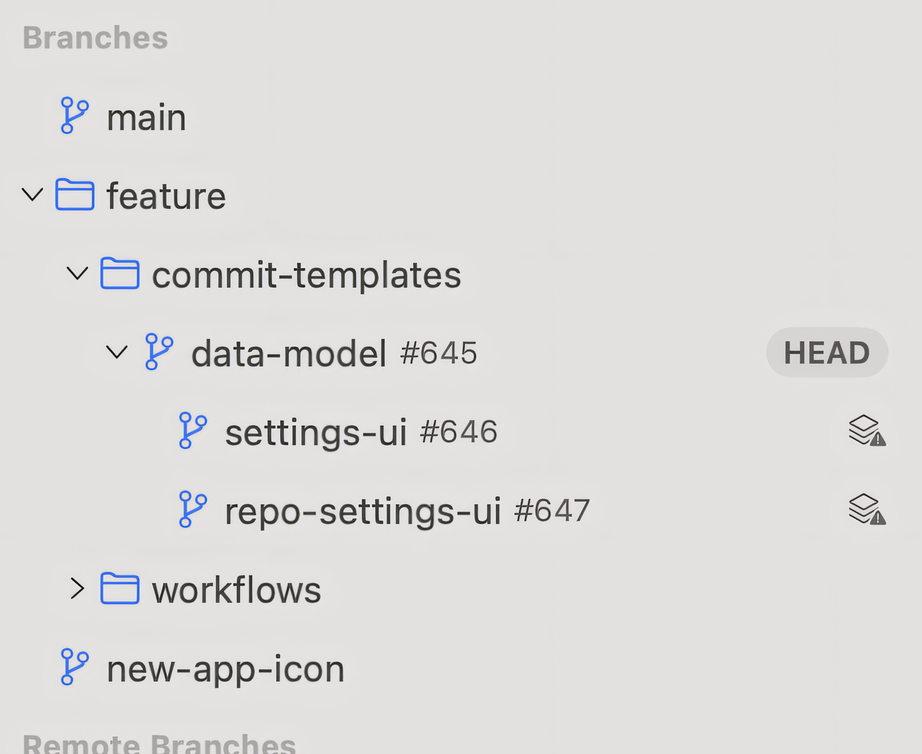The height and width of the screenshot is (754, 922).
Task: Open pull request #647 on repo-settings-ui
Action: point(552,511)
